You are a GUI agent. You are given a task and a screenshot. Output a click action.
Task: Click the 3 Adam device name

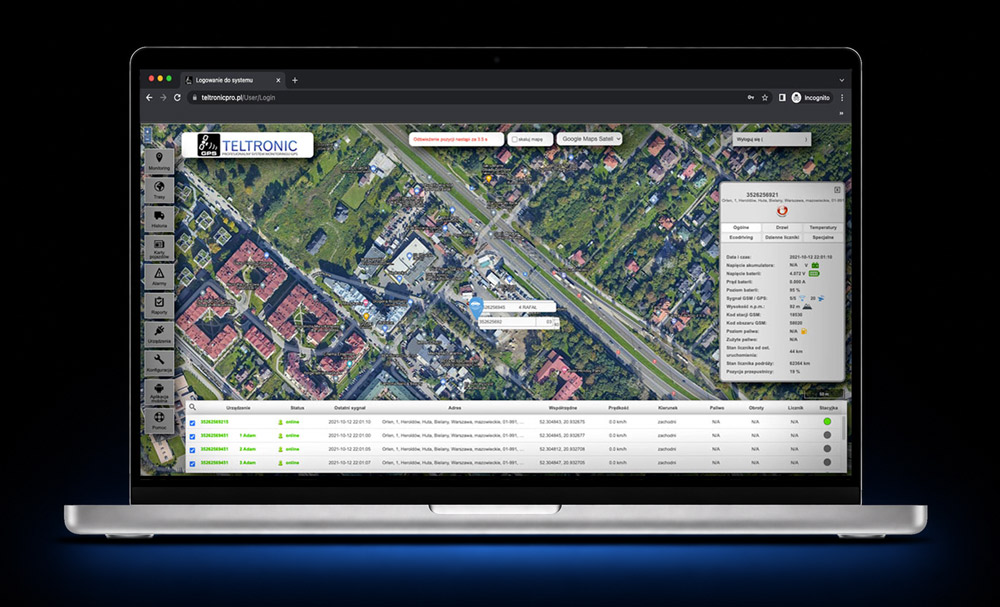click(247, 462)
